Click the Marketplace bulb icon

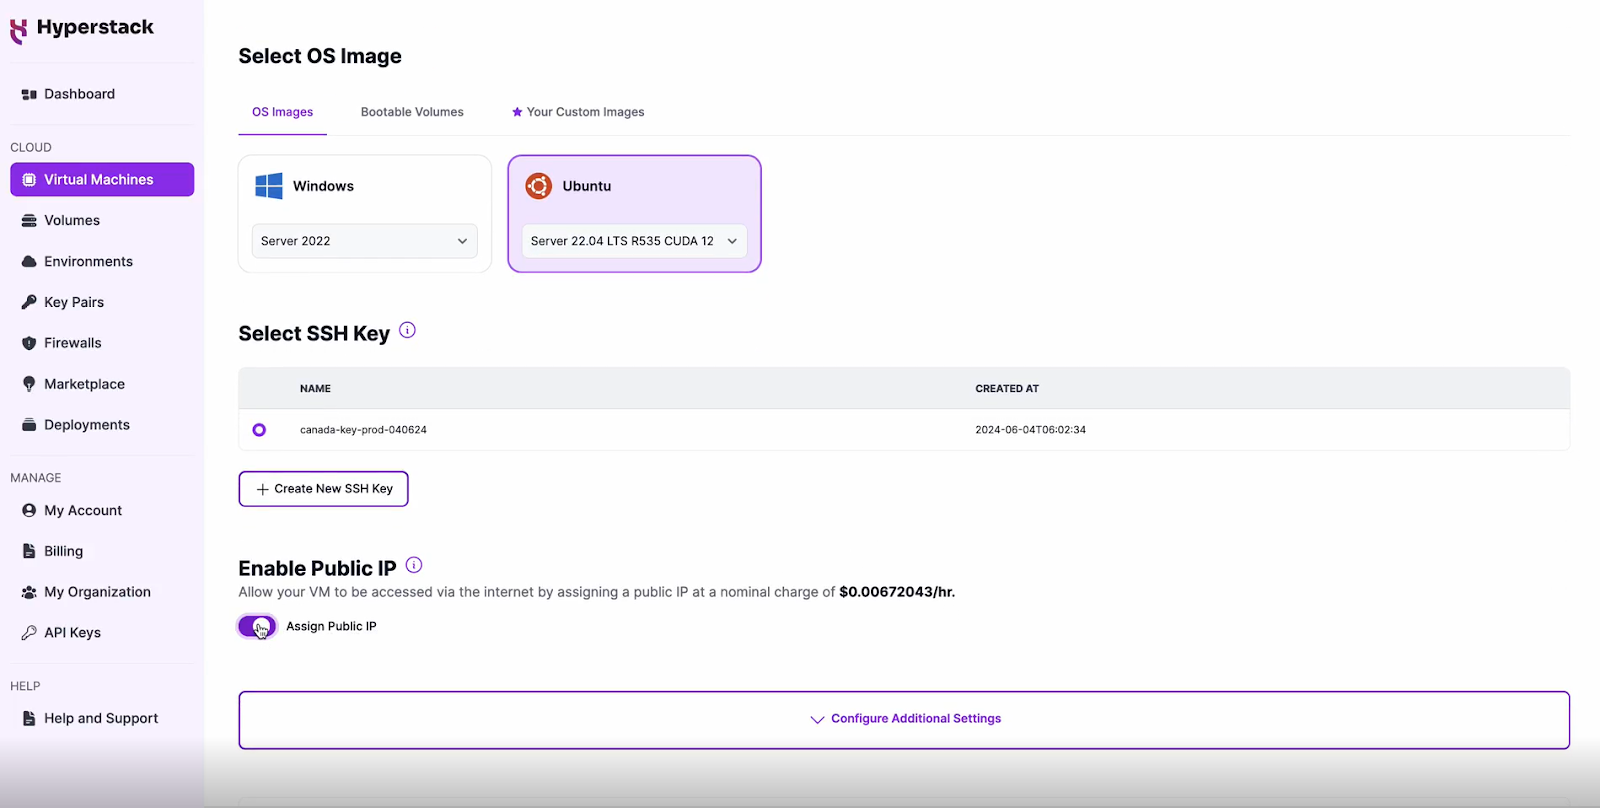pyautogui.click(x=29, y=384)
